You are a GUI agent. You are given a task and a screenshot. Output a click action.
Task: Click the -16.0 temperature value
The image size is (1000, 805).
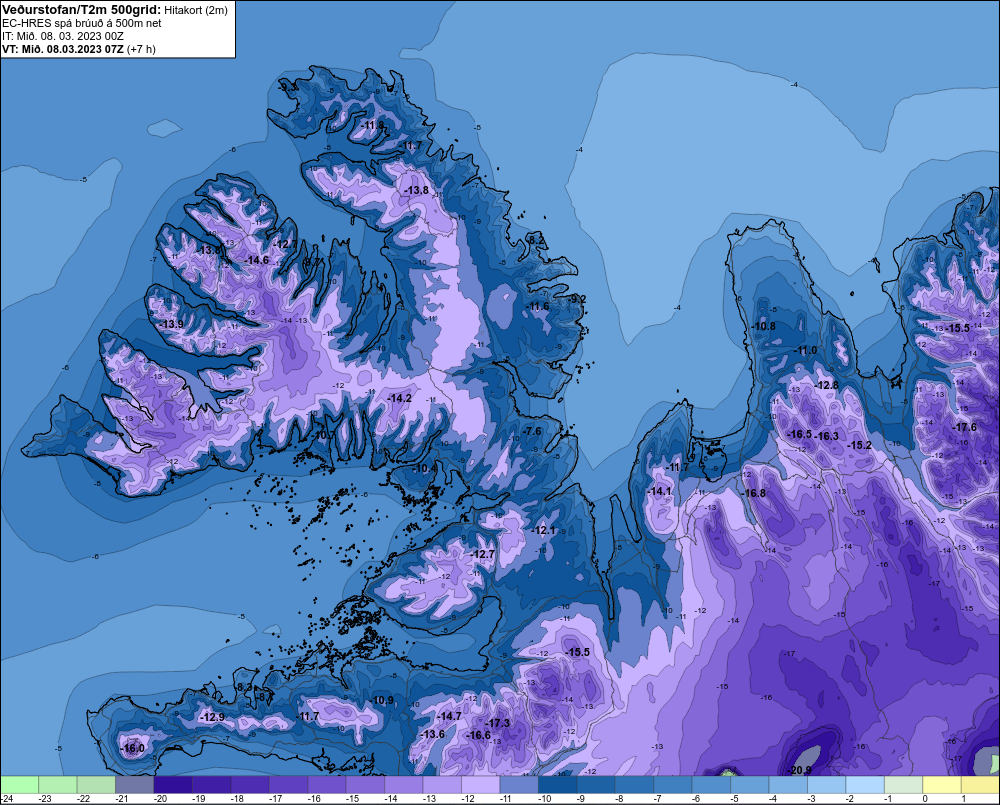pyautogui.click(x=133, y=748)
